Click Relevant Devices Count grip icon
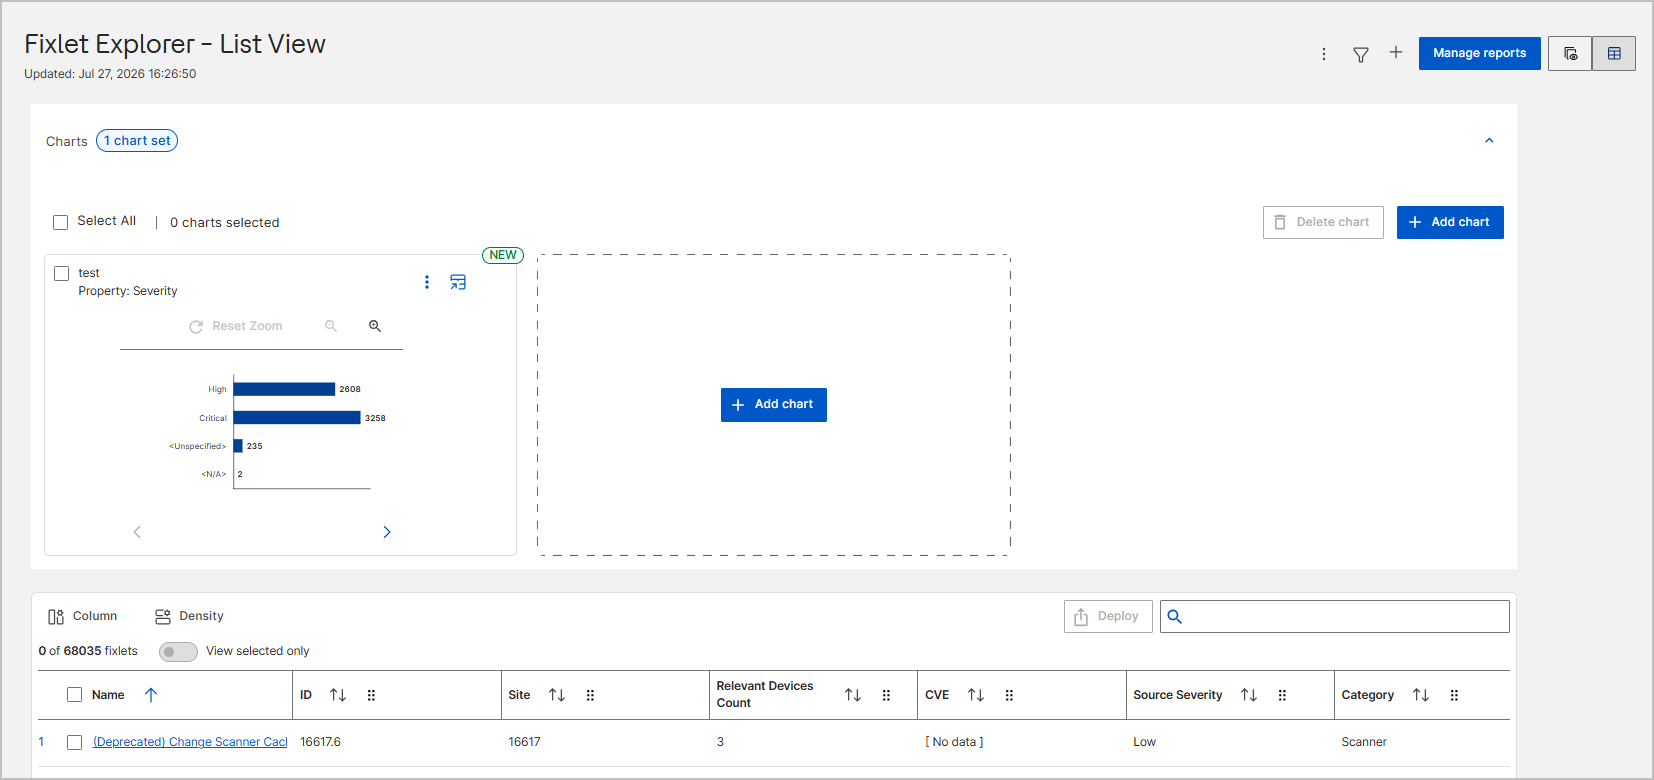The image size is (1654, 780). click(x=886, y=695)
